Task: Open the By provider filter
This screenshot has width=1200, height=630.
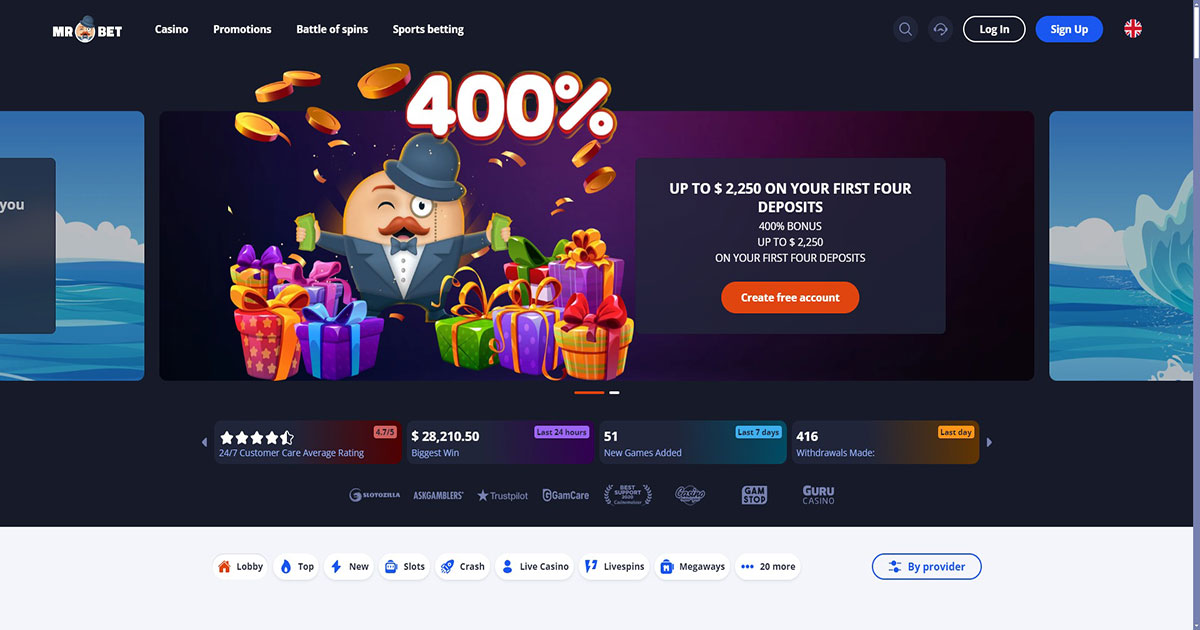Action: 926,566
